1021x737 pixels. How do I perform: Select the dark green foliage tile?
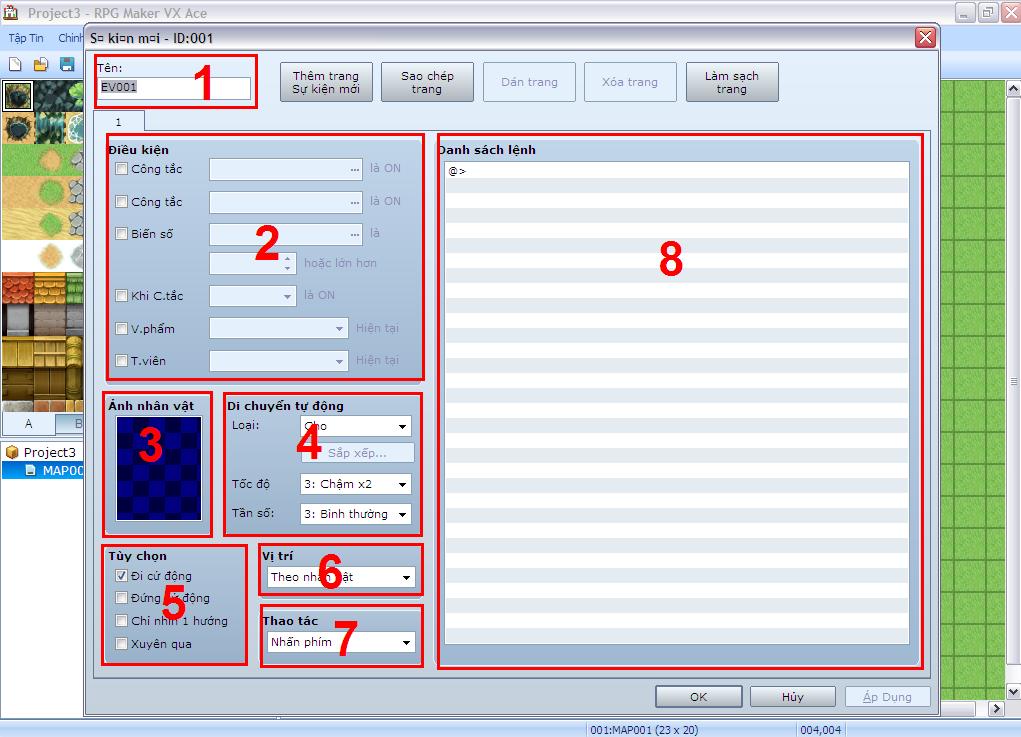tap(51, 96)
